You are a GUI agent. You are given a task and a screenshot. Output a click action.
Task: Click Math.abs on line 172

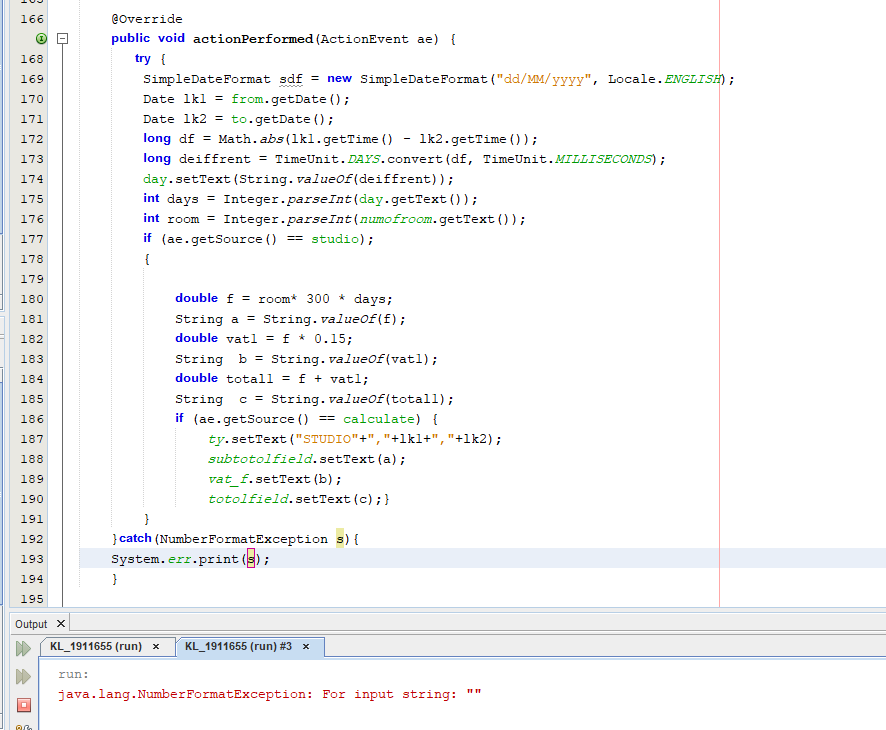[x=251, y=139]
